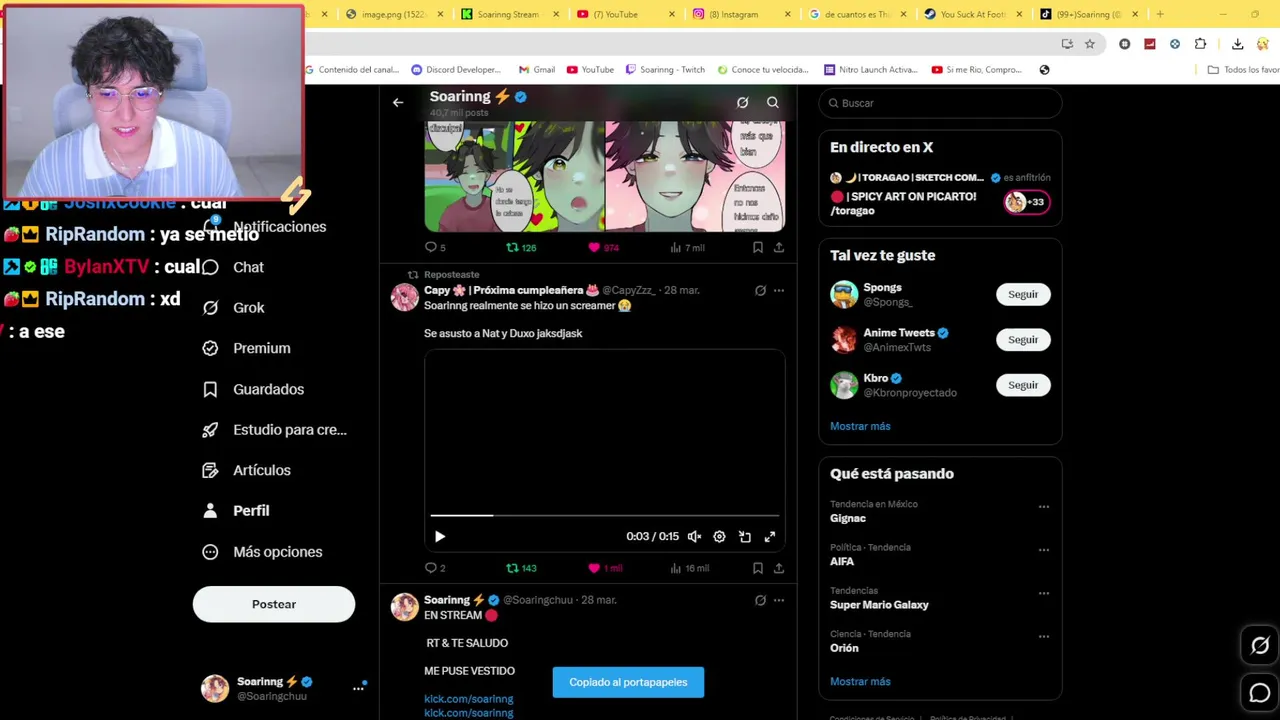Go back with the arrow beside Soarinng header
The image size is (1280, 720).
(x=398, y=102)
